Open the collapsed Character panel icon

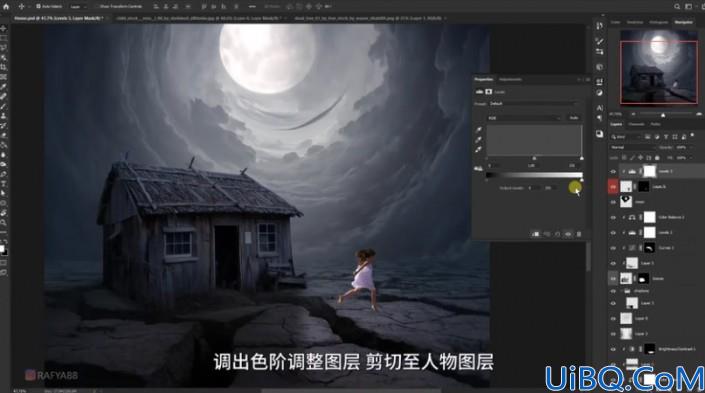pyautogui.click(x=599, y=108)
